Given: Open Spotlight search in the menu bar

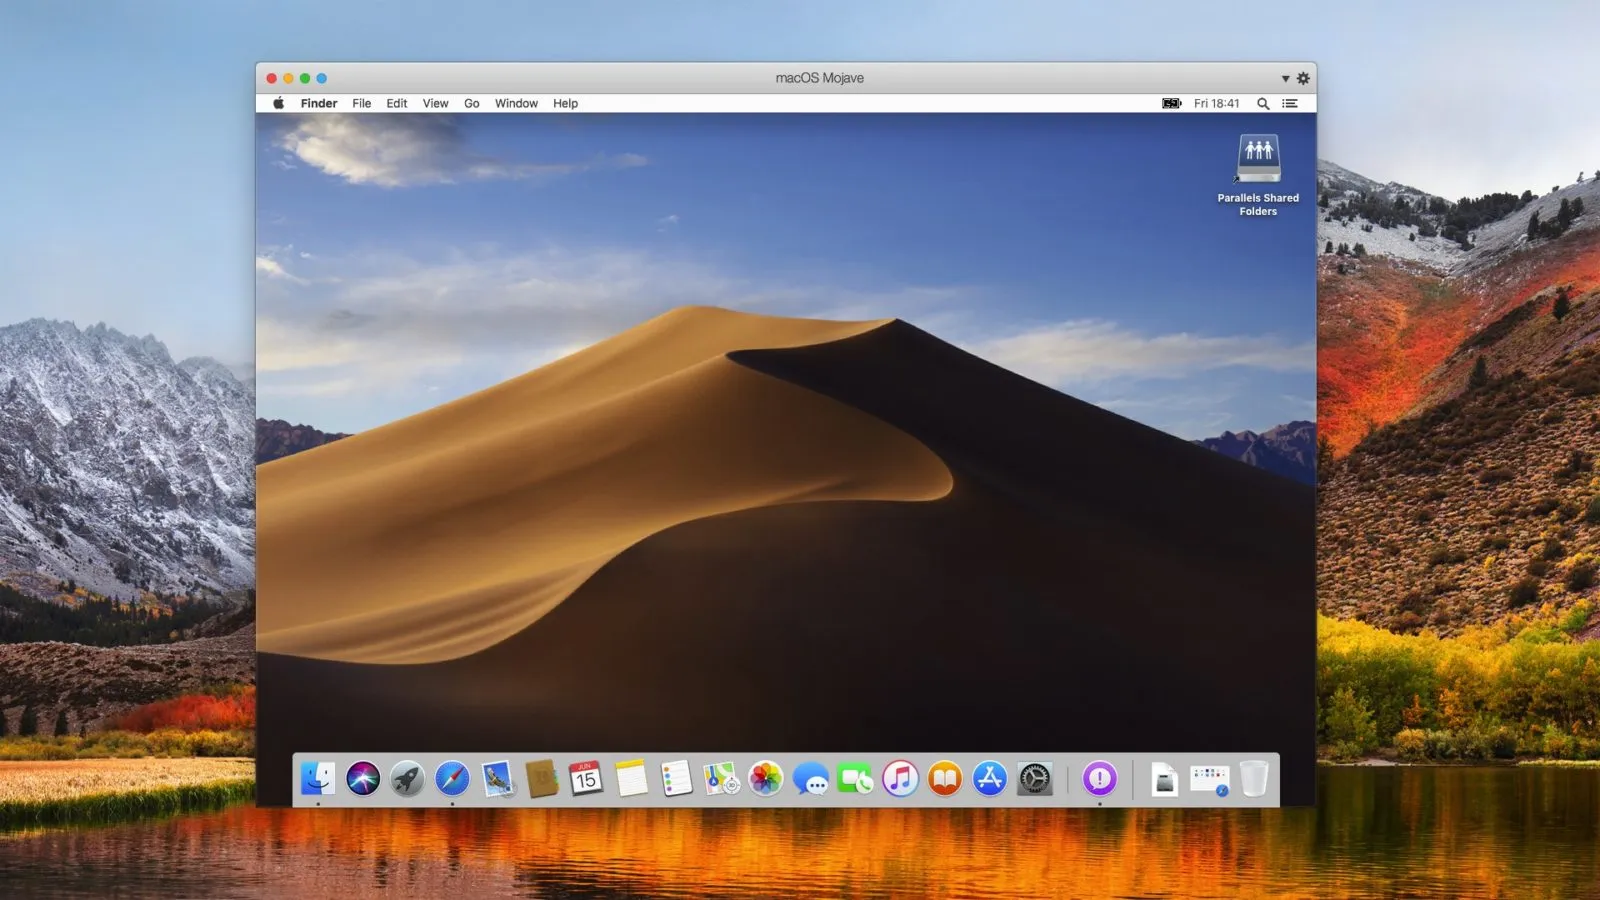Looking at the screenshot, I should (1263, 103).
